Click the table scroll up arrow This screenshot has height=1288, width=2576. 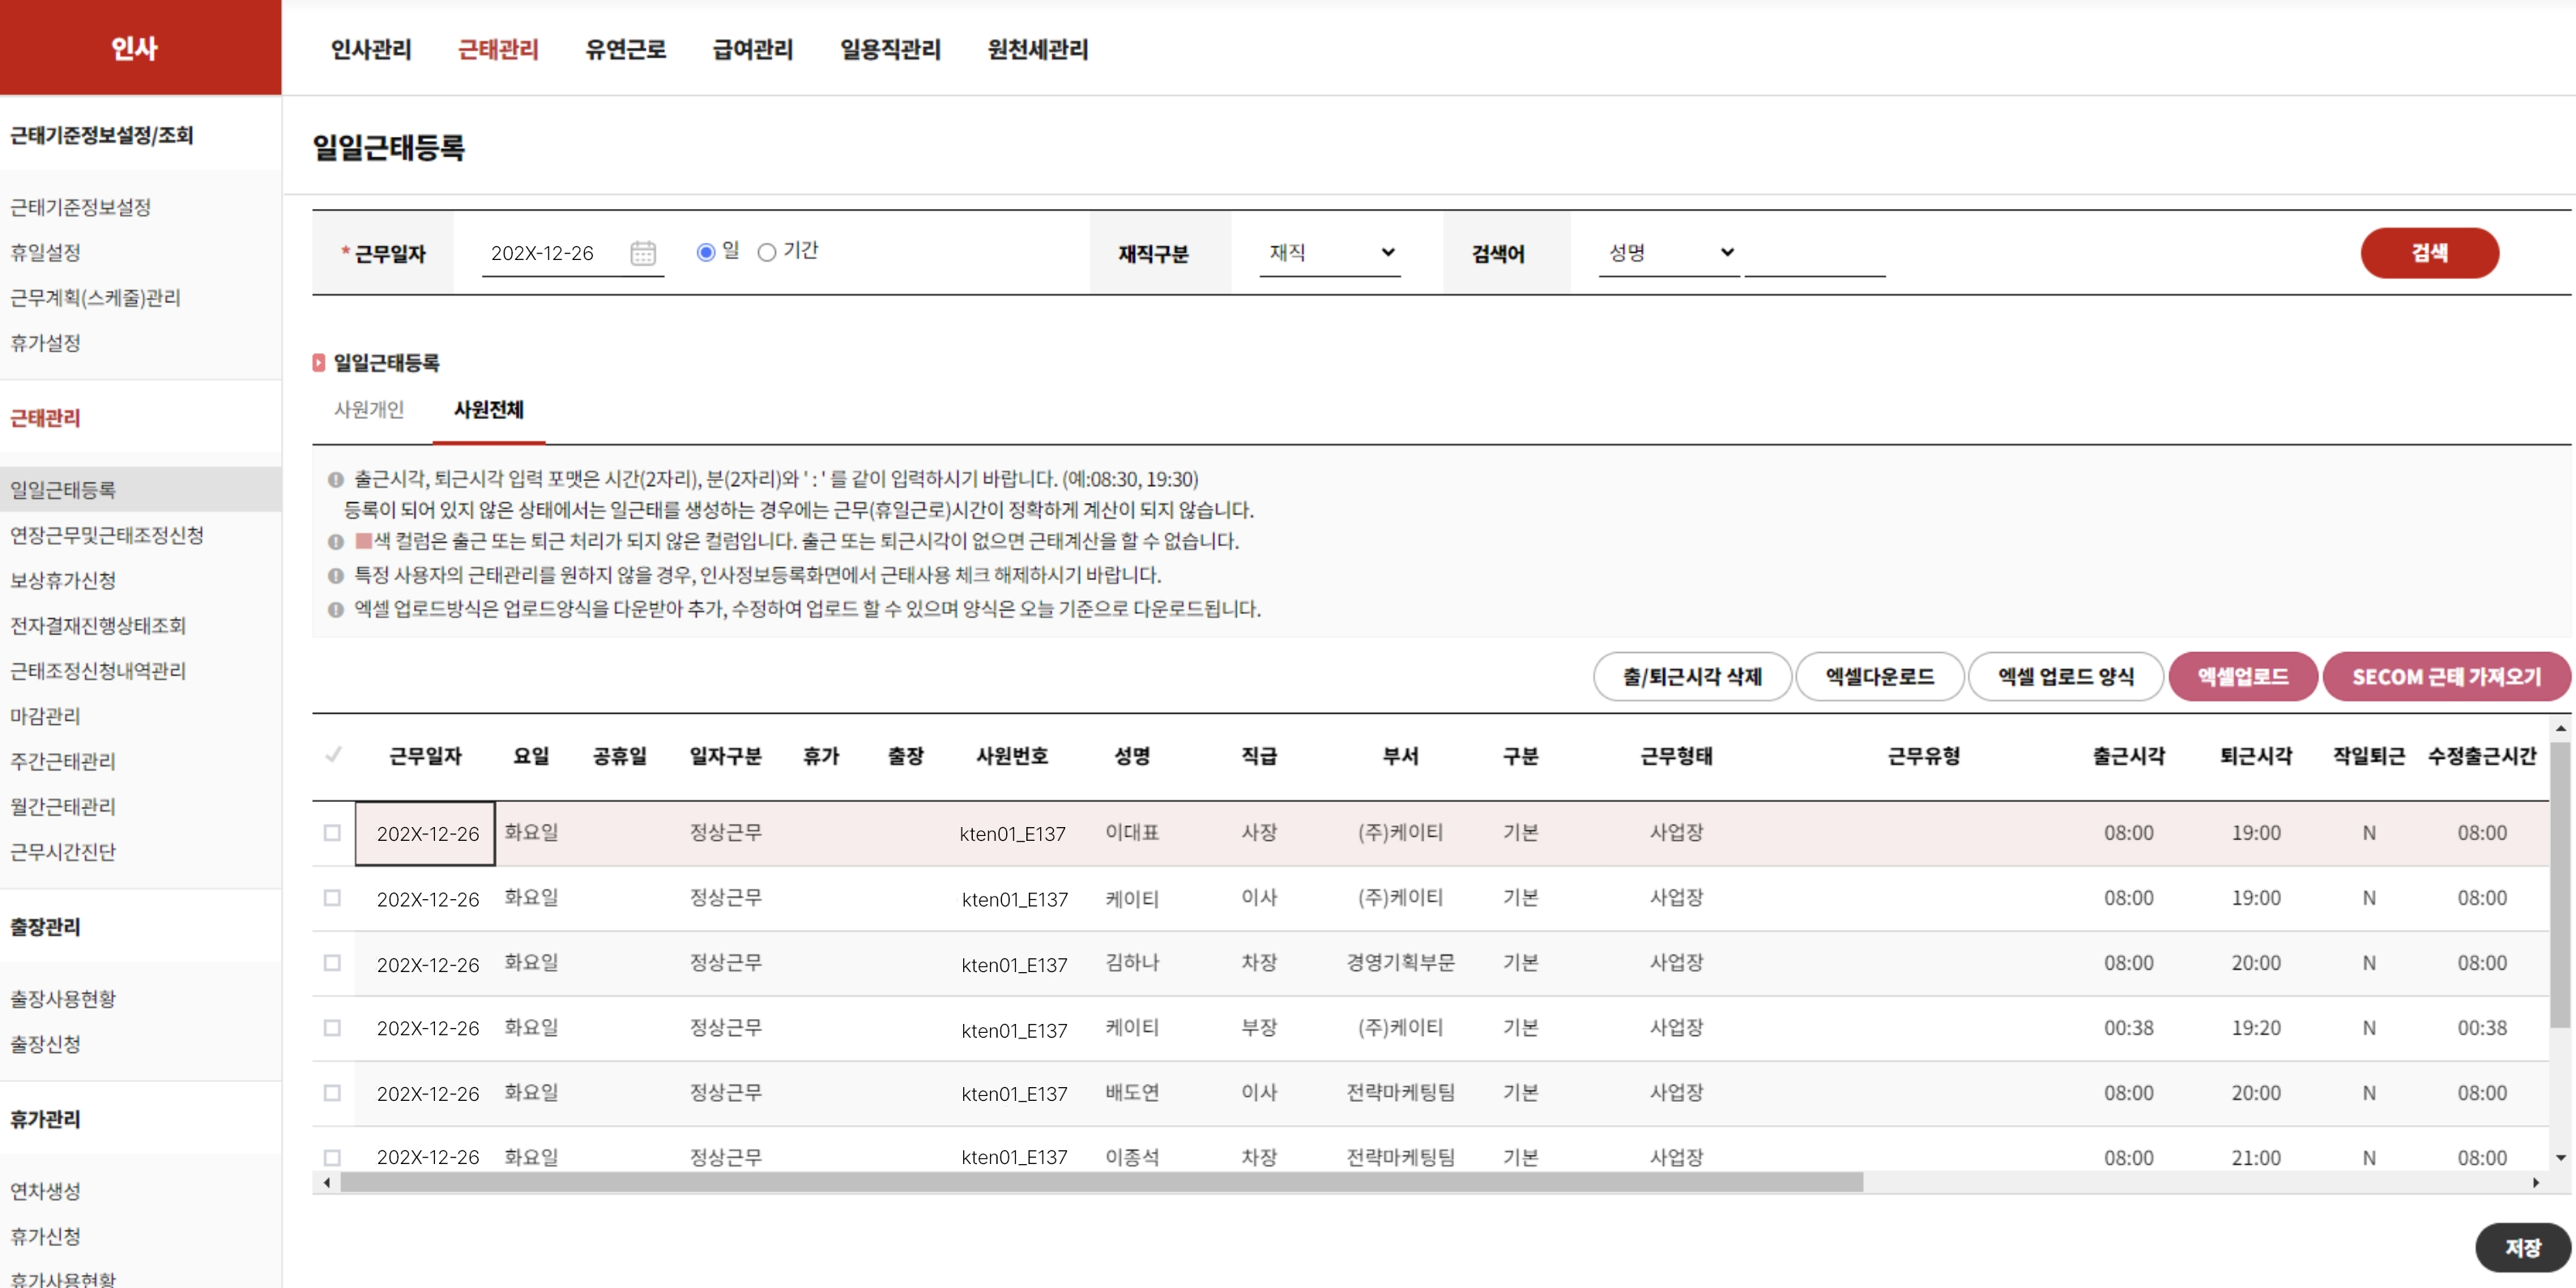pyautogui.click(x=2560, y=728)
